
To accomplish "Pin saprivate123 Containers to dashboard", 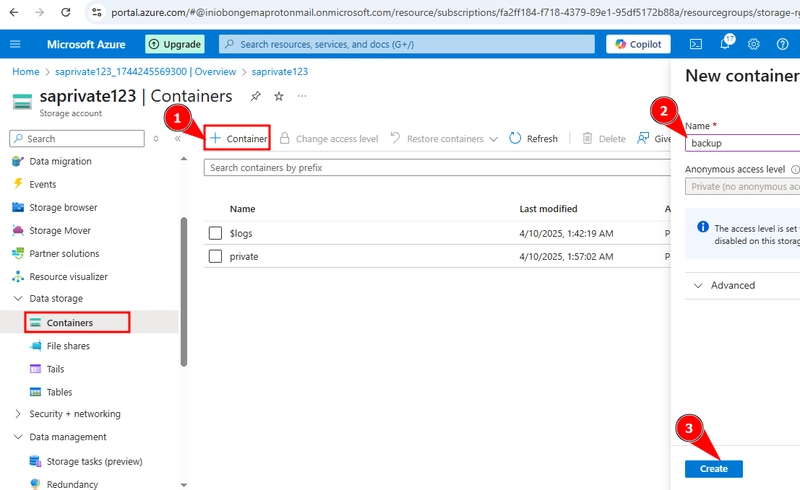I will 256,96.
